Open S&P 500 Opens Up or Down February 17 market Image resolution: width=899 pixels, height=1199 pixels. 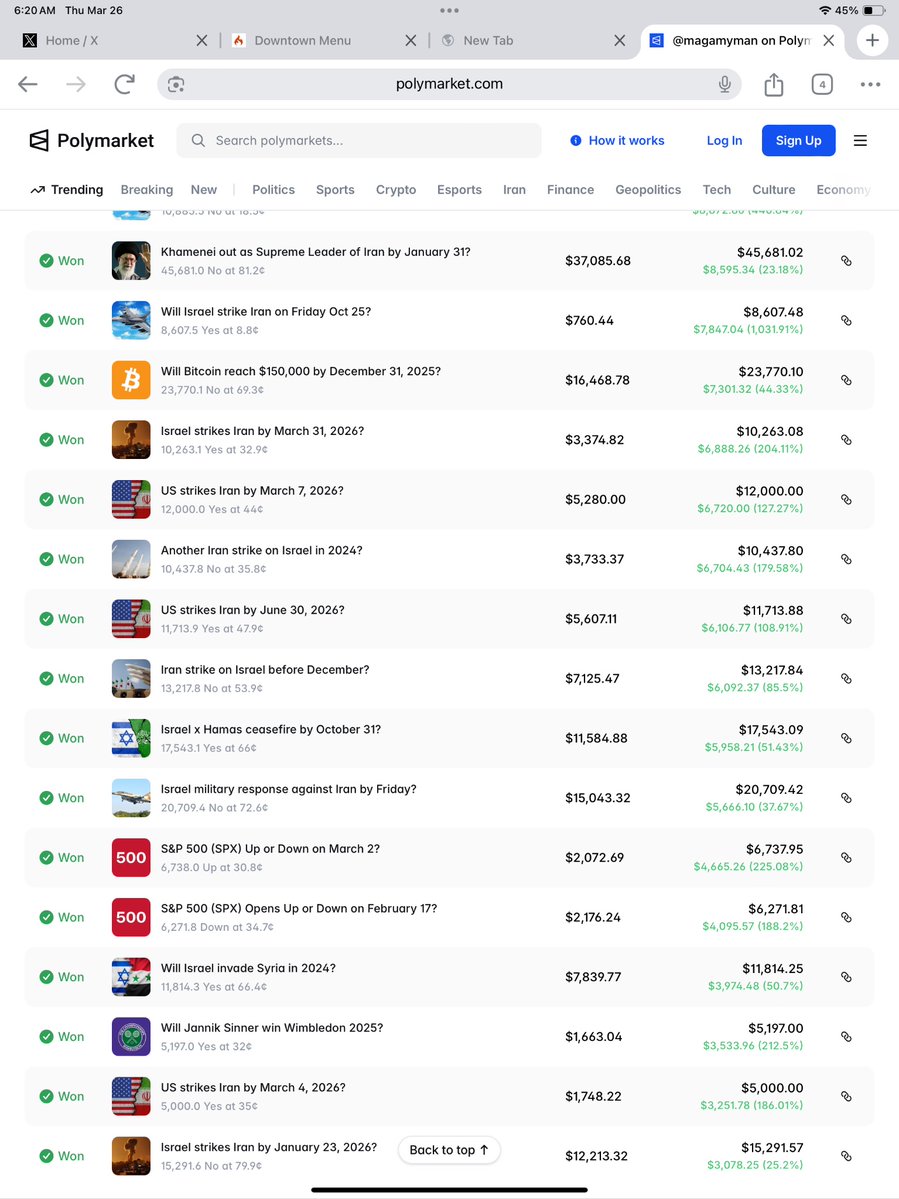click(x=299, y=908)
